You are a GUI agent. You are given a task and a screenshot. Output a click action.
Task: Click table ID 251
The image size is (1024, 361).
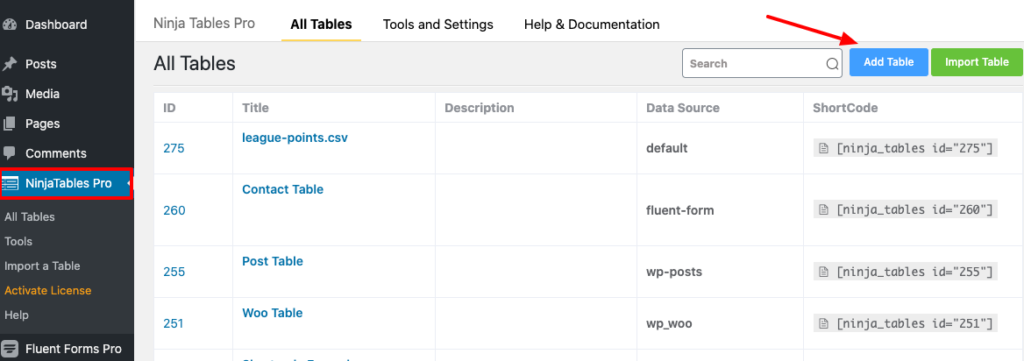pos(174,323)
